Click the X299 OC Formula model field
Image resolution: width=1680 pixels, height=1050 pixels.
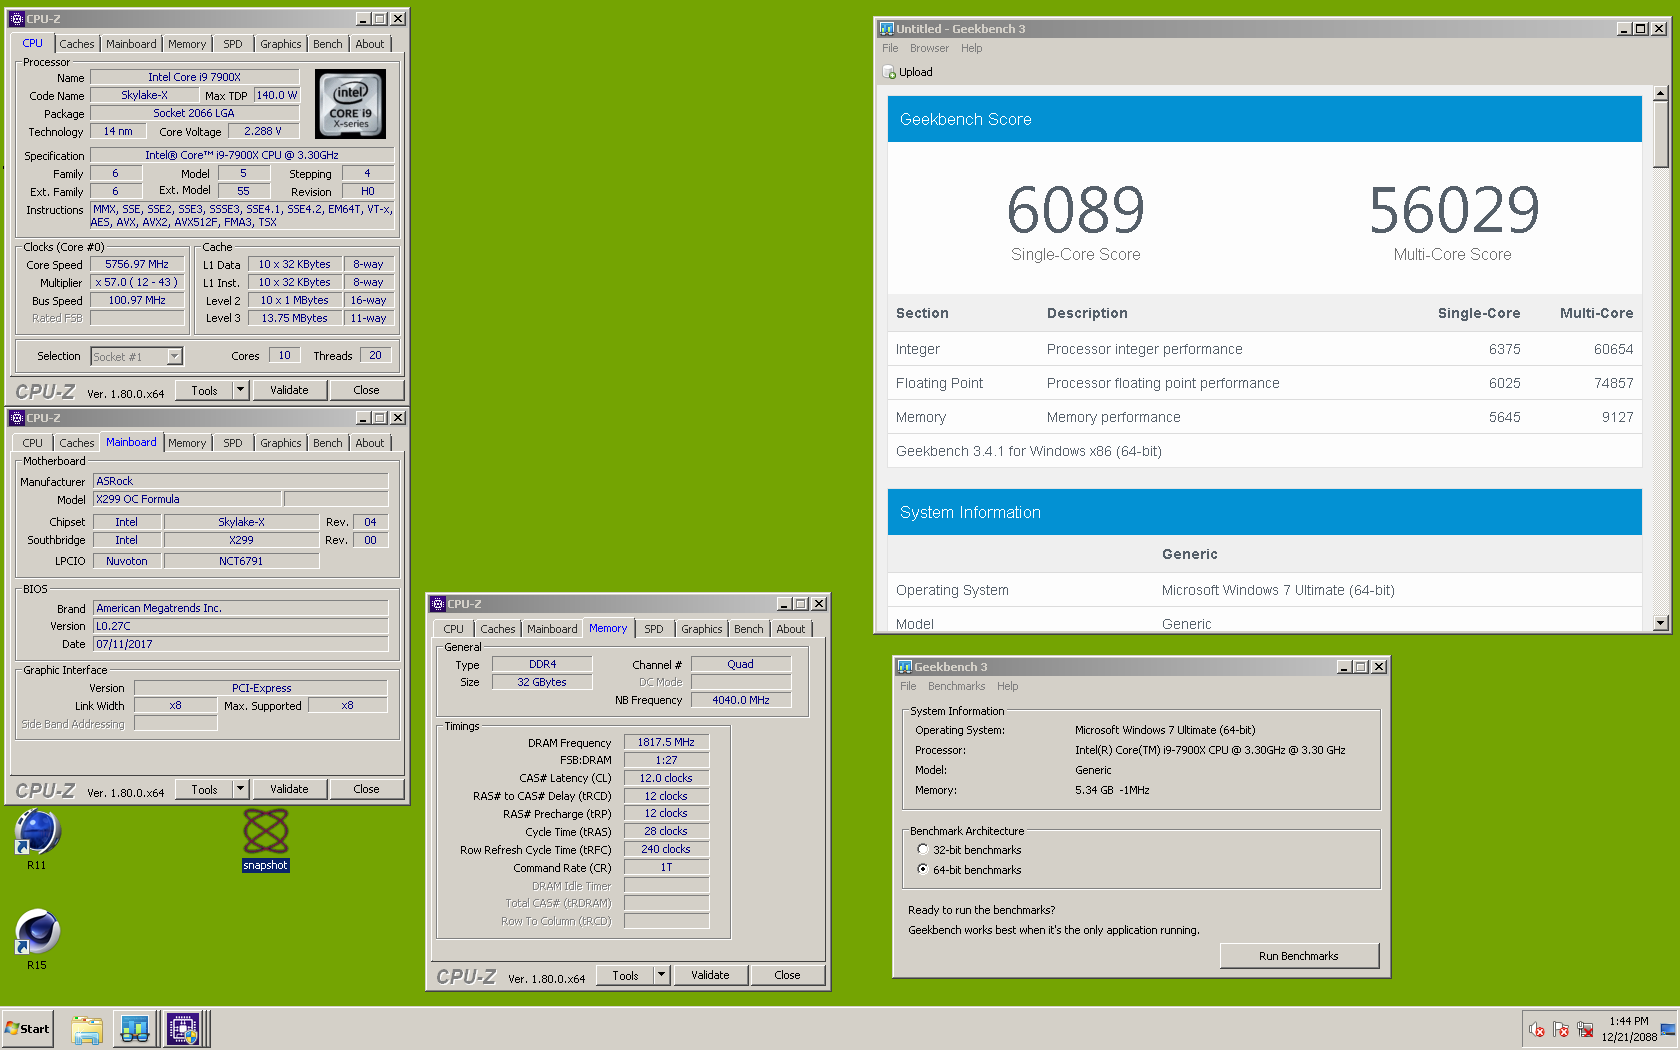[x=187, y=499]
